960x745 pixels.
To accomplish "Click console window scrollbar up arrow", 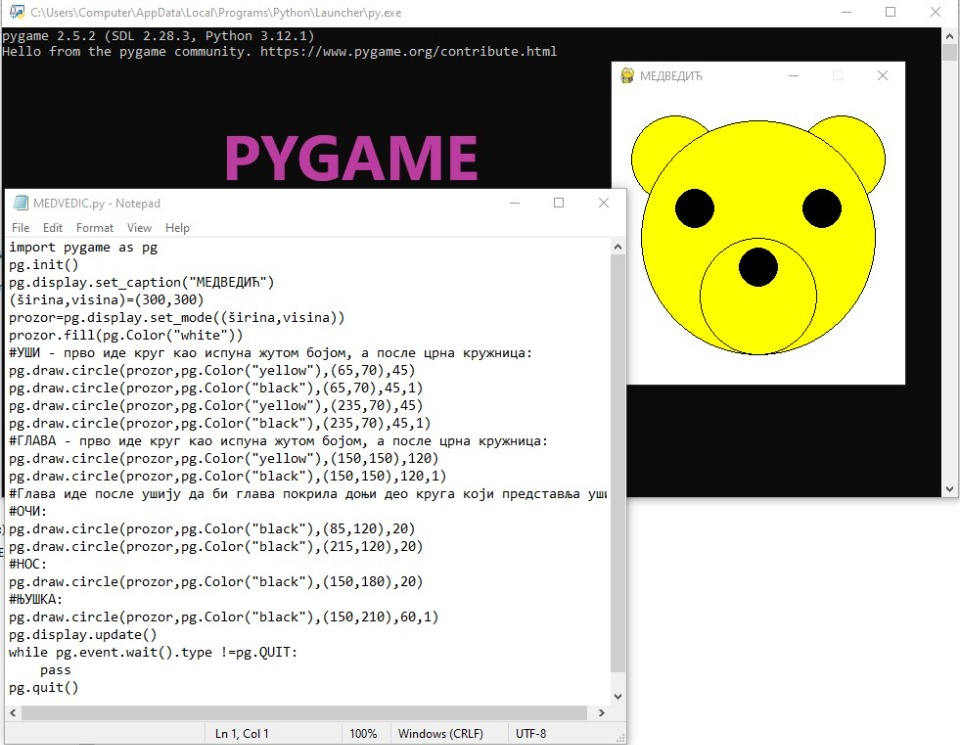I will (x=950, y=35).
